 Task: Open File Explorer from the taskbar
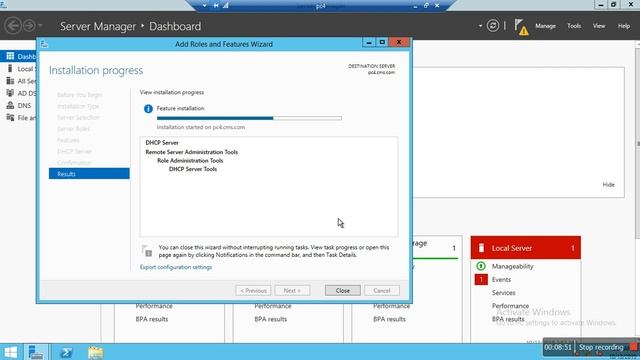pyautogui.click(x=96, y=352)
